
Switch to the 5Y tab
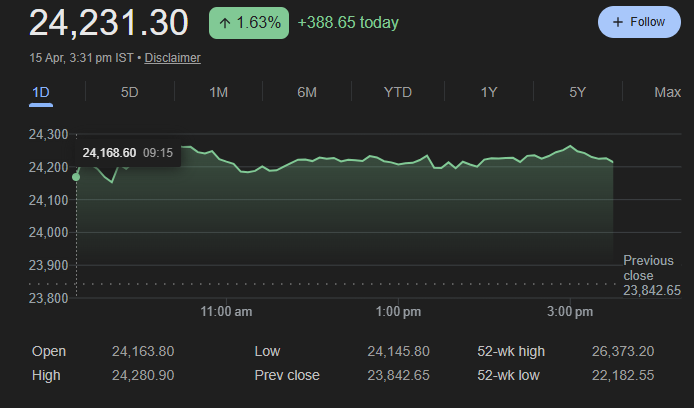coord(577,93)
